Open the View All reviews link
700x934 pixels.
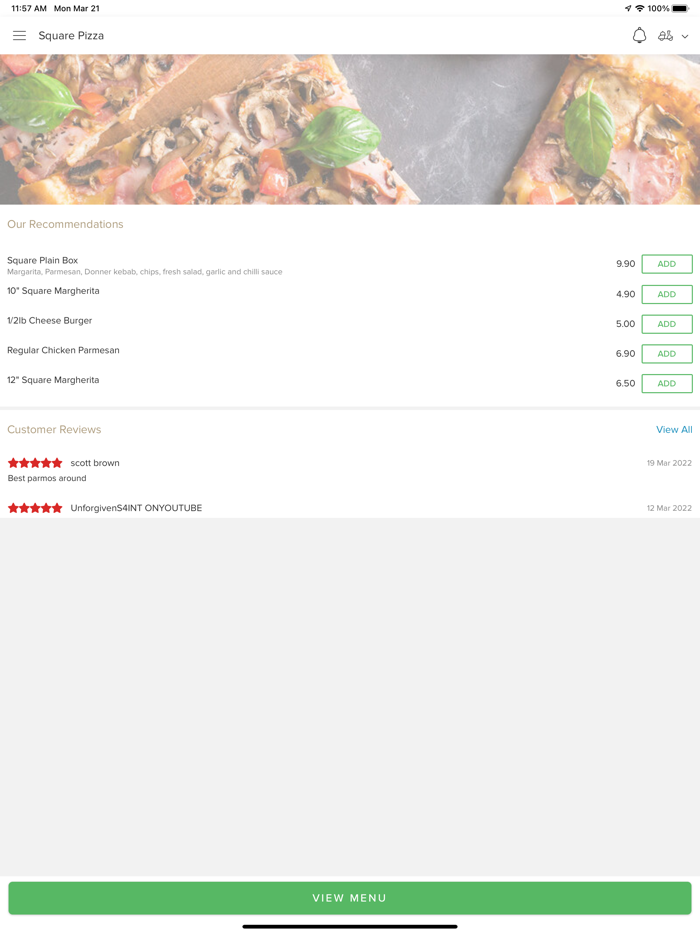point(674,430)
